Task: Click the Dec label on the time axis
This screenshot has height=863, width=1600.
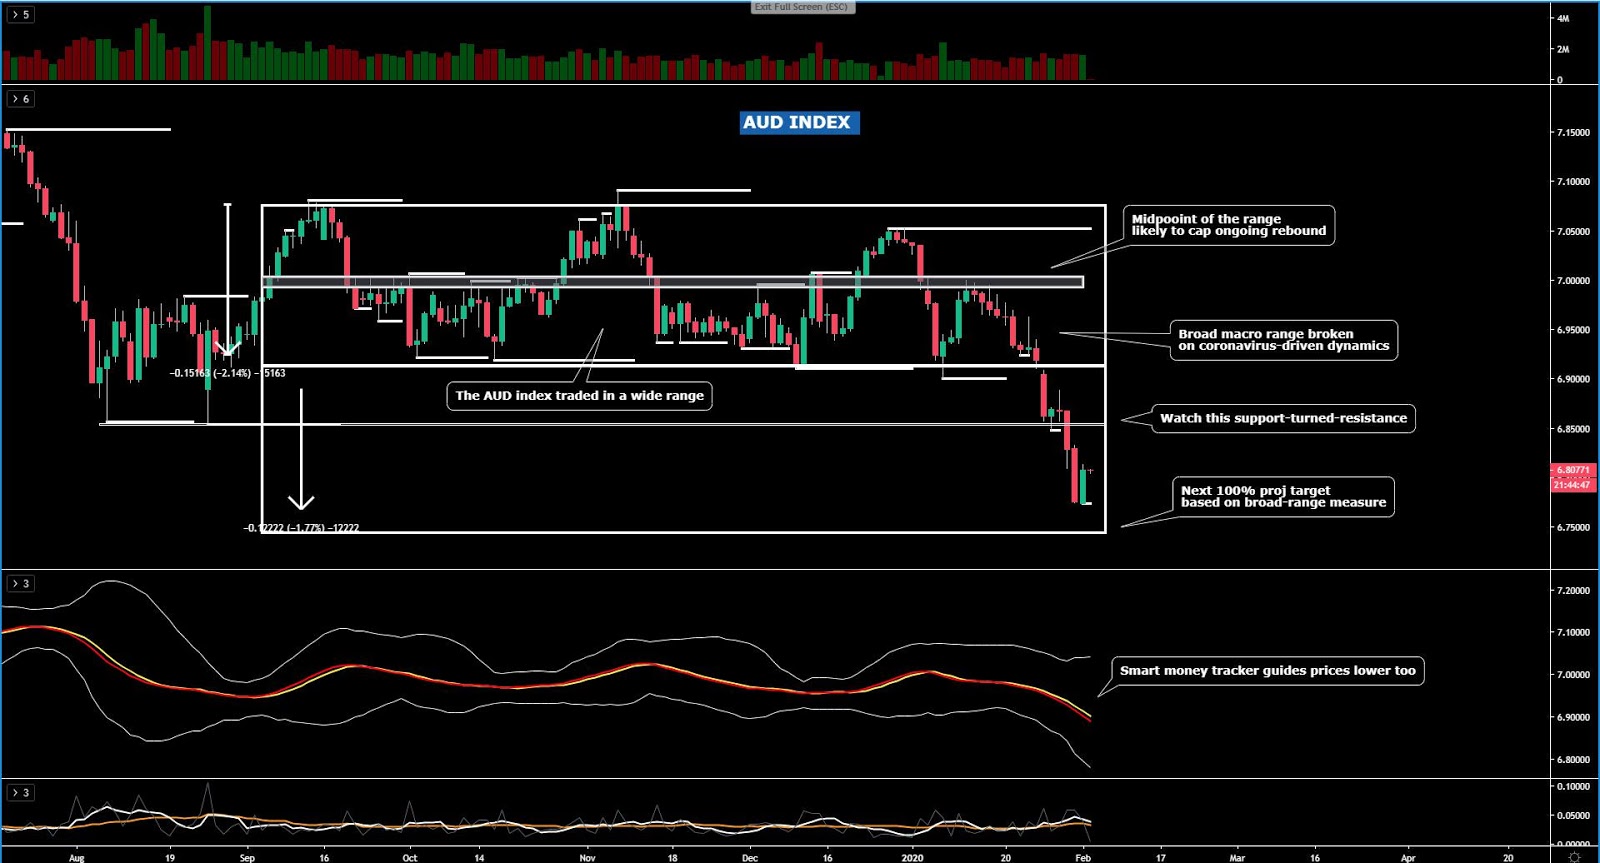Action: pos(750,858)
